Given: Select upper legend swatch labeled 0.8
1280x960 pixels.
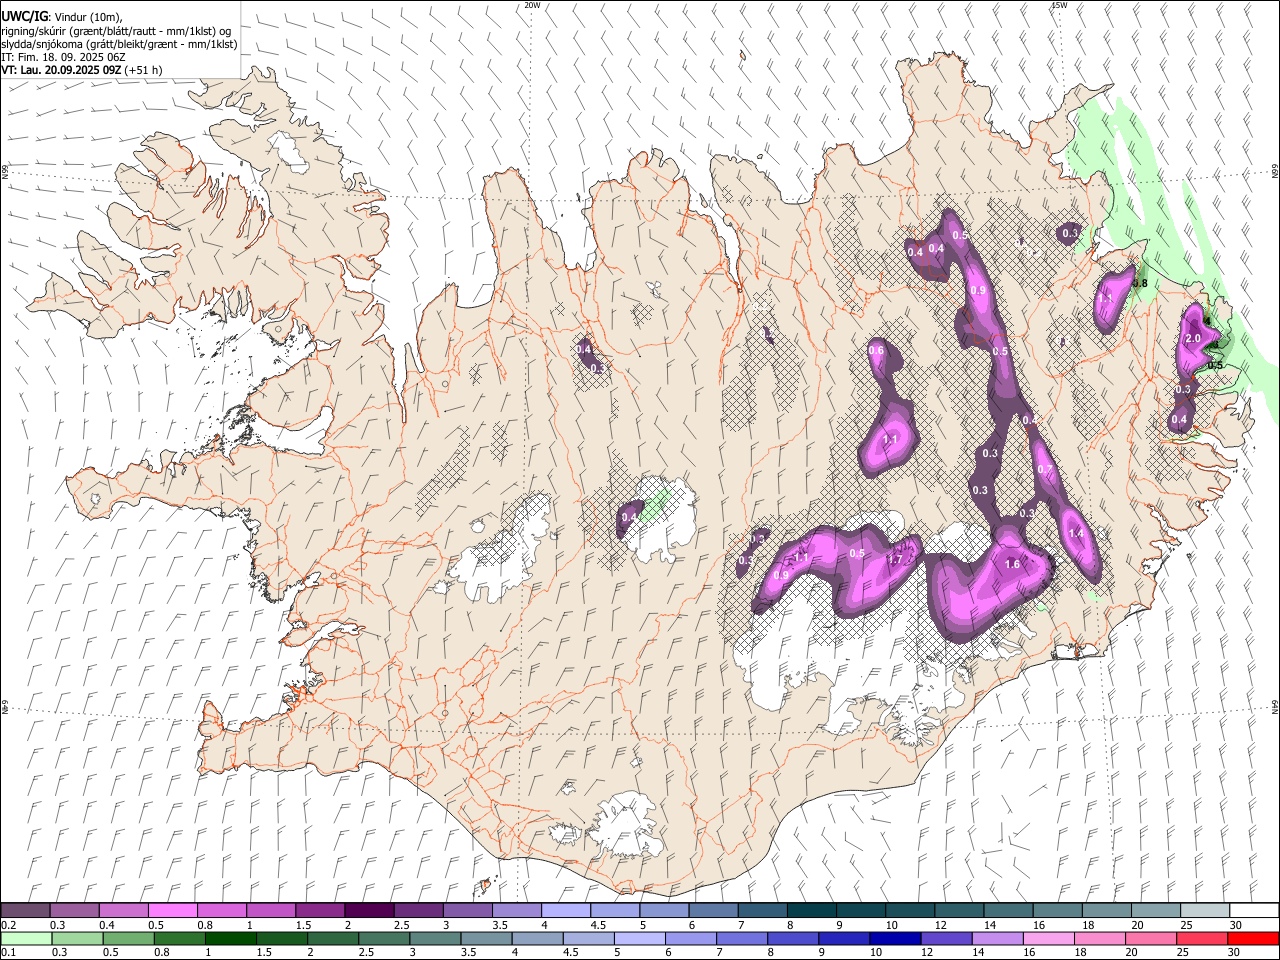Looking at the screenshot, I should click(x=222, y=910).
